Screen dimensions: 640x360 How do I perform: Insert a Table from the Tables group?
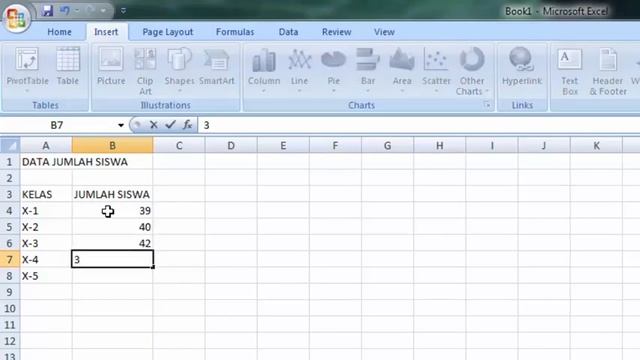click(x=68, y=67)
